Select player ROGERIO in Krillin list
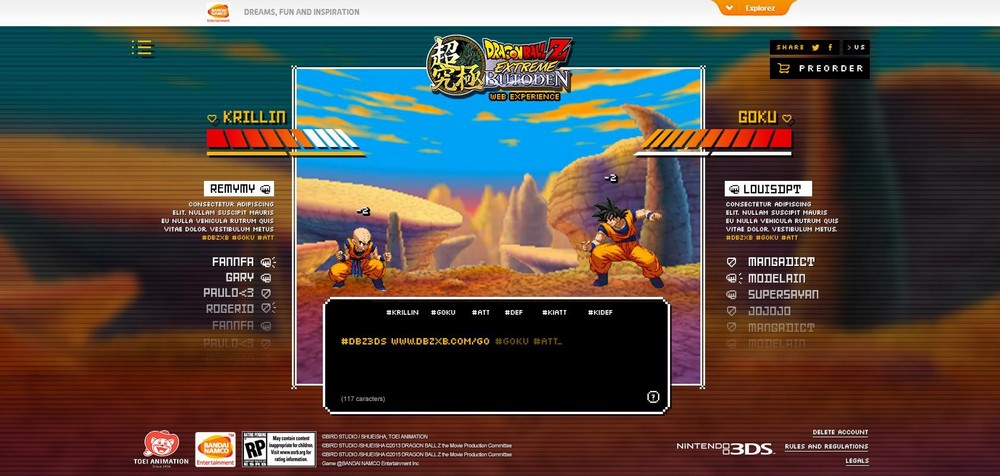Viewport: 1000px width, 476px height. [x=230, y=308]
